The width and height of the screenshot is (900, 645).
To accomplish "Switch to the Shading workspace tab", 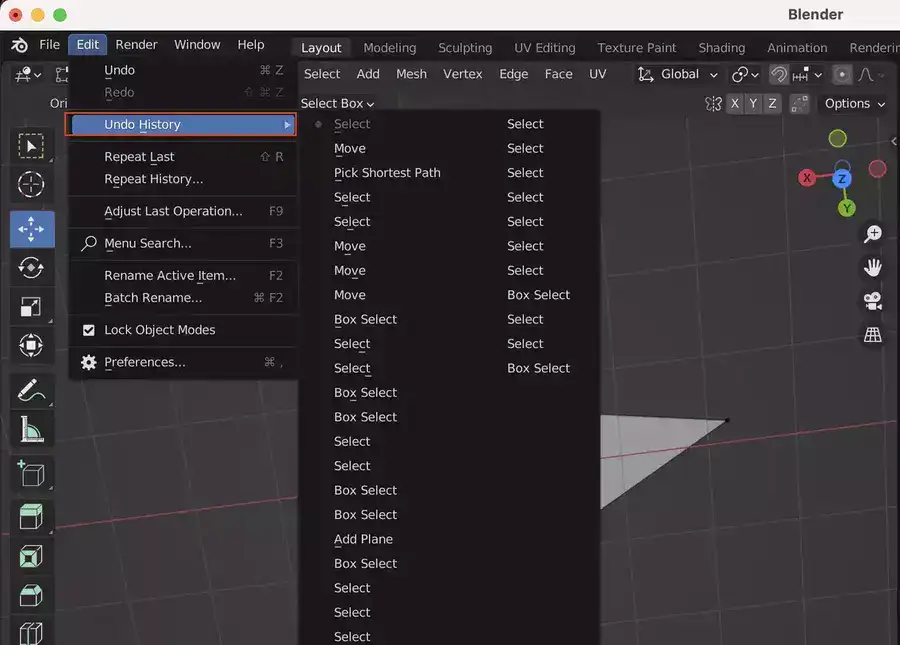I will click(x=721, y=48).
